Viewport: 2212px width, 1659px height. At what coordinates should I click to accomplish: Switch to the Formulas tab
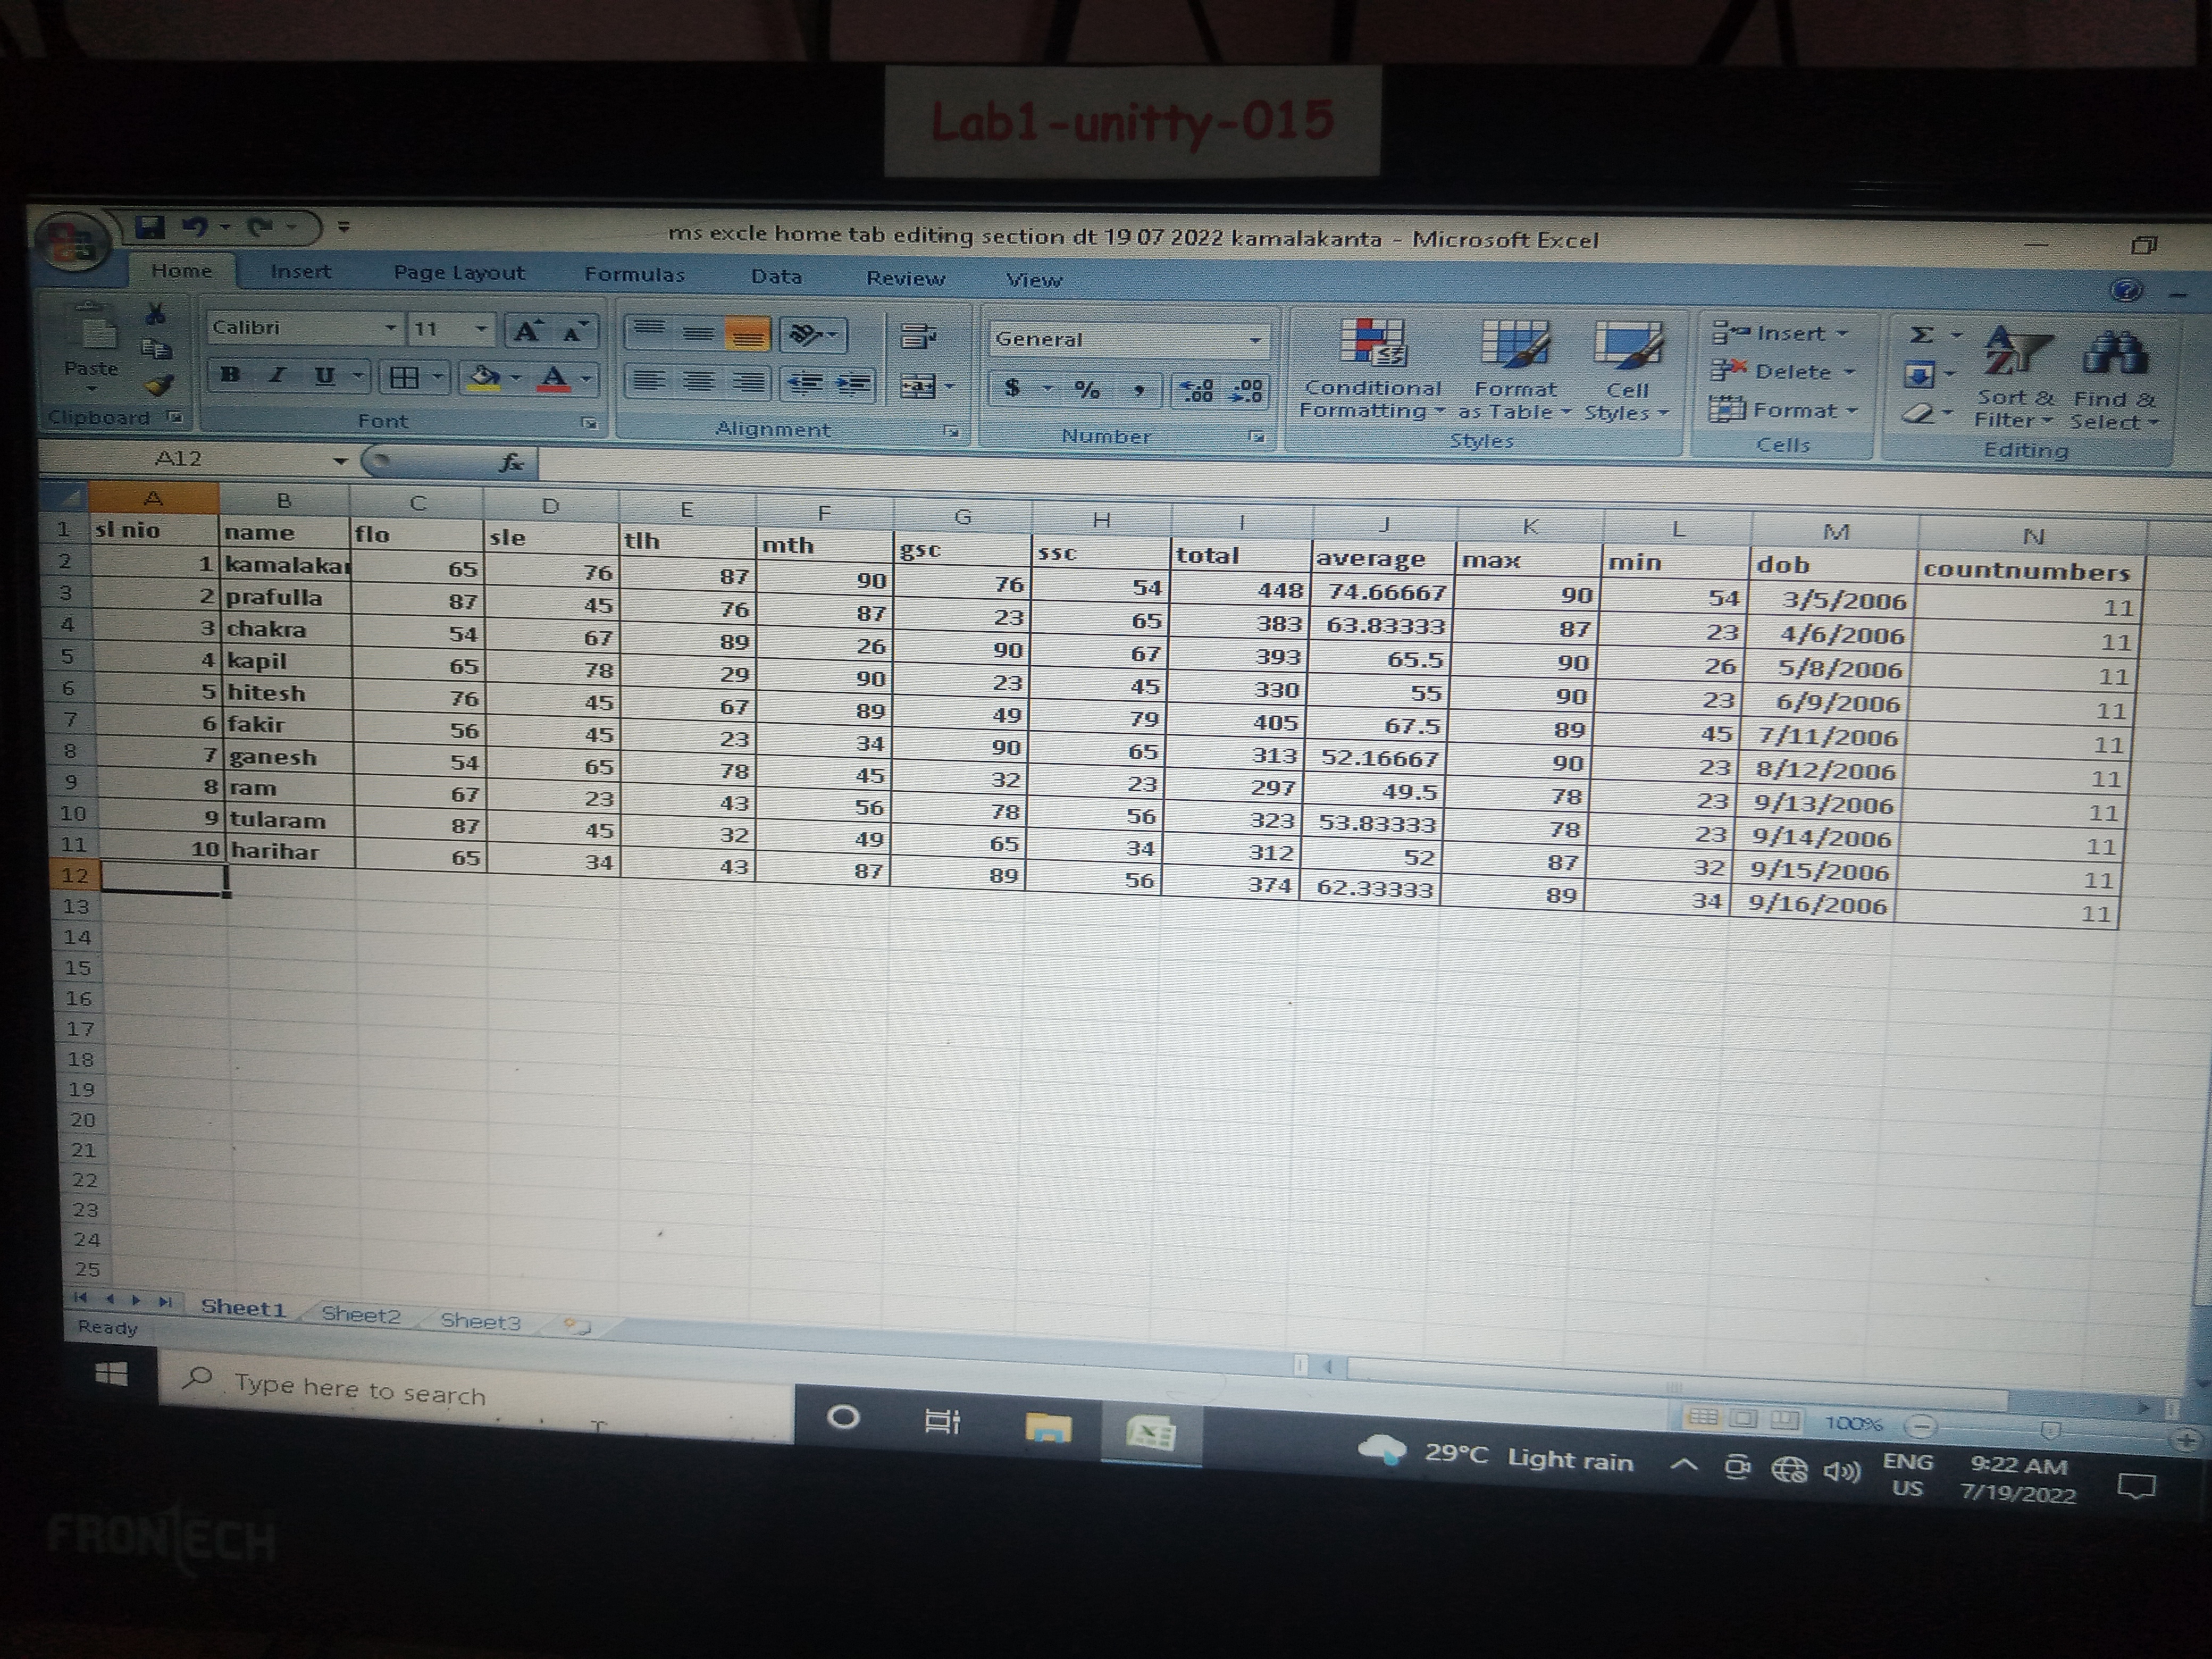634,274
